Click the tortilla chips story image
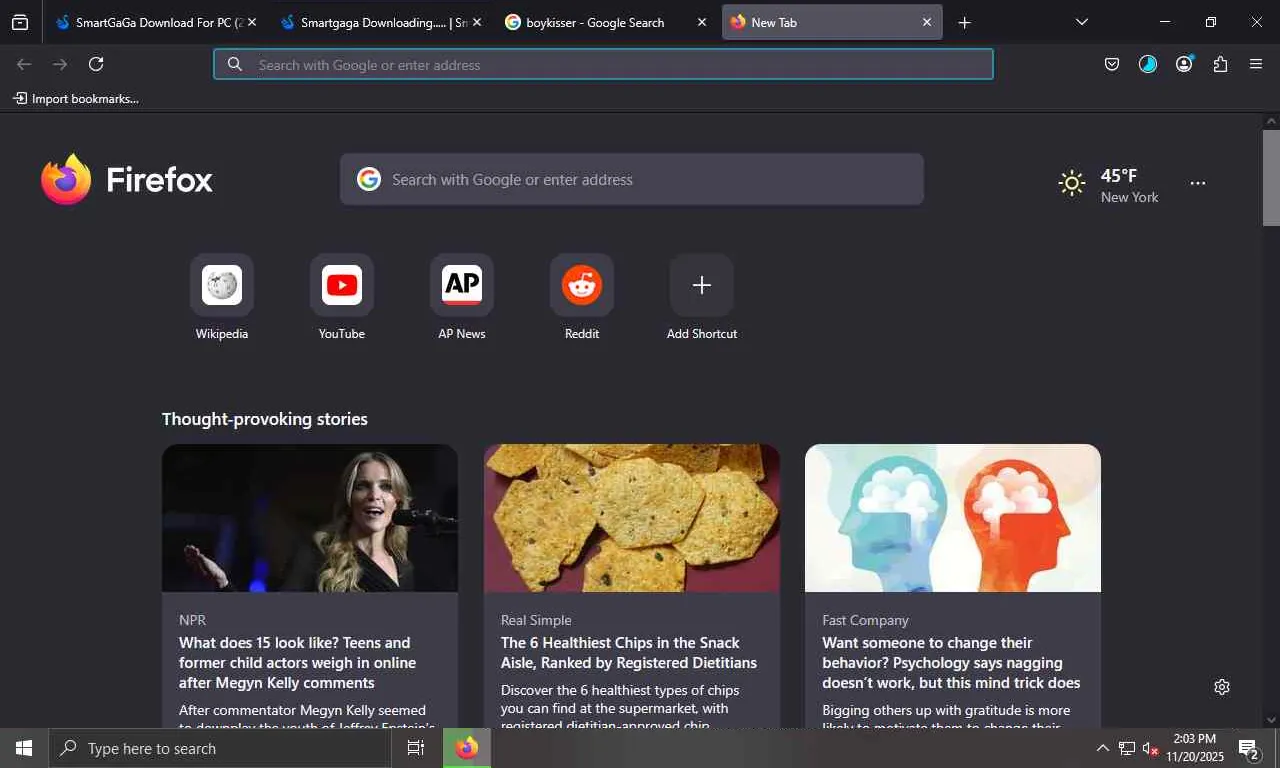Image resolution: width=1280 pixels, height=768 pixels. click(x=632, y=518)
